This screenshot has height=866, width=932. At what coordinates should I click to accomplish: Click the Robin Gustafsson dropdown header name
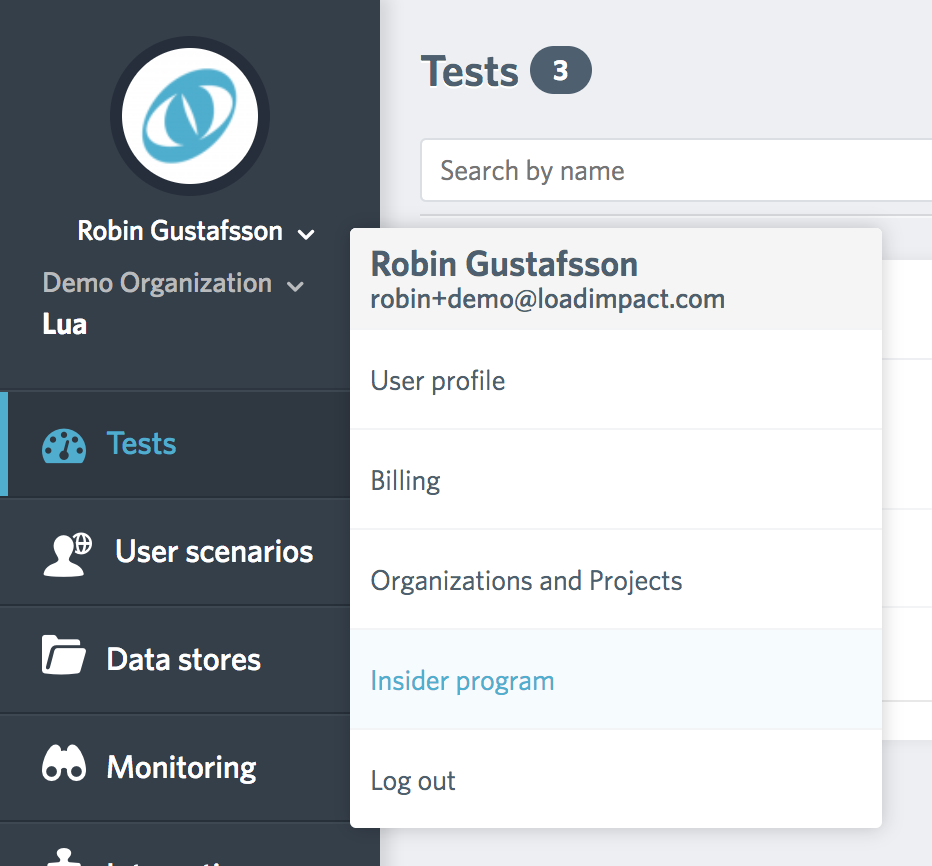[x=504, y=264]
